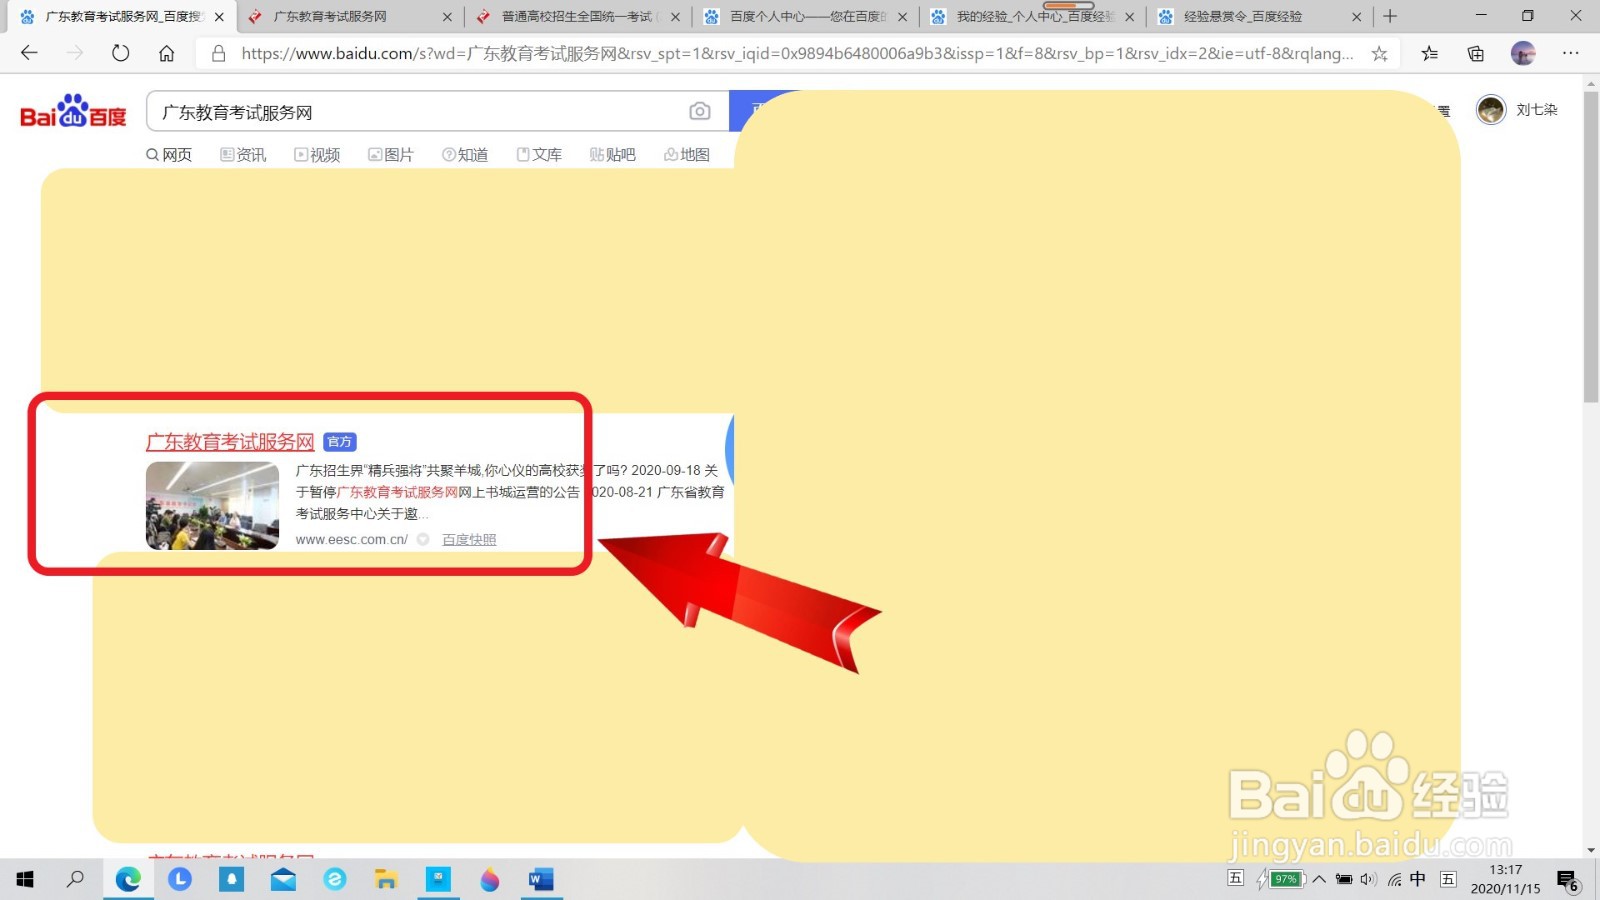Switch to 我的经验_个人中心 tab
Image resolution: width=1600 pixels, height=900 pixels.
tap(1033, 17)
